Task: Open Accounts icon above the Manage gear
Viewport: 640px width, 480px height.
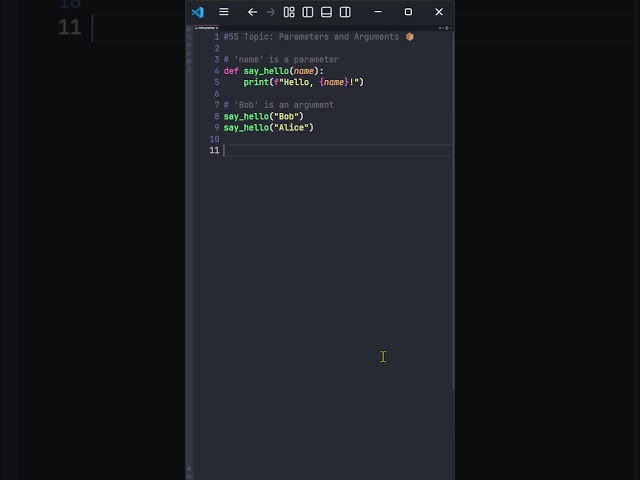Action: click(x=189, y=469)
